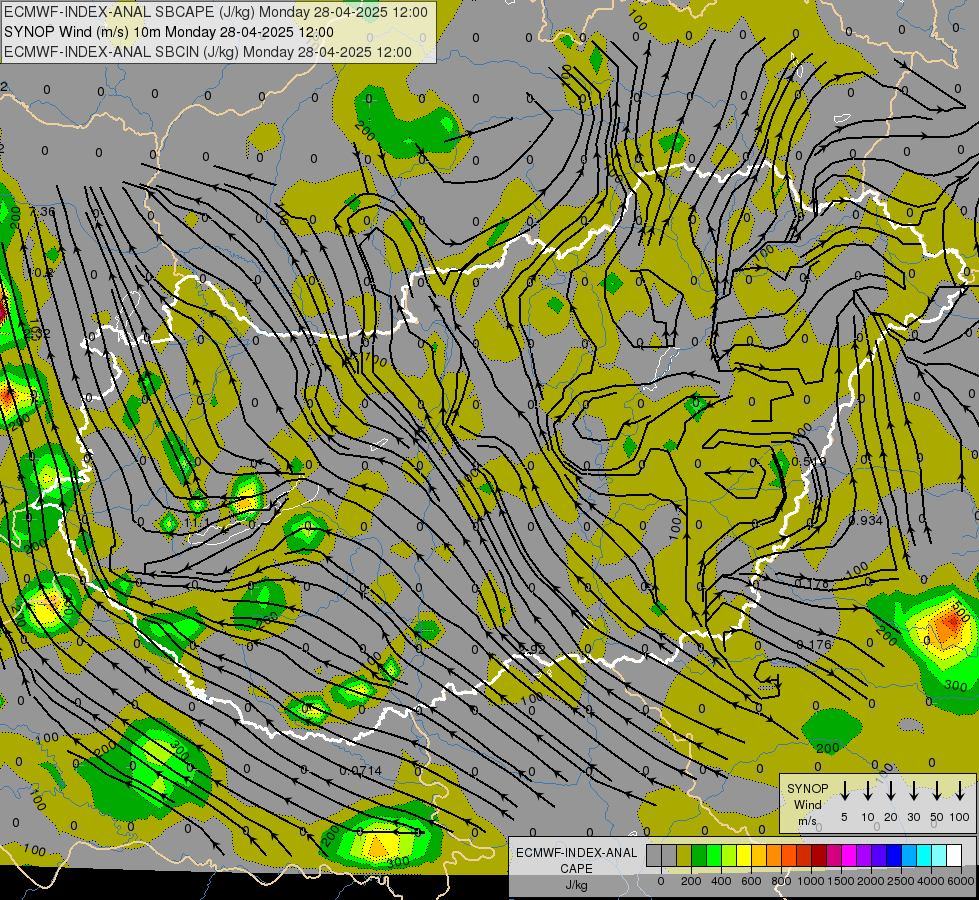The width and height of the screenshot is (979, 900).
Task: Select the SBCIN title line
Action: tap(208, 52)
